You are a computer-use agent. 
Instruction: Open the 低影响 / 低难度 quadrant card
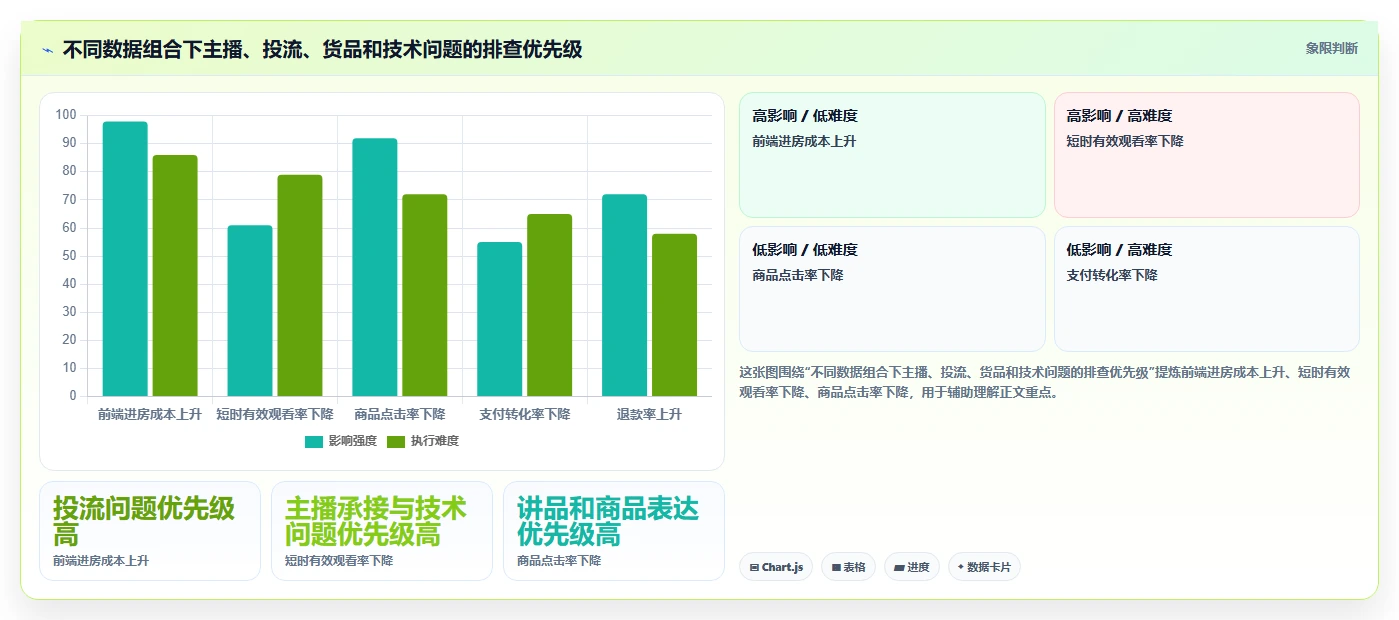pyautogui.click(x=892, y=289)
